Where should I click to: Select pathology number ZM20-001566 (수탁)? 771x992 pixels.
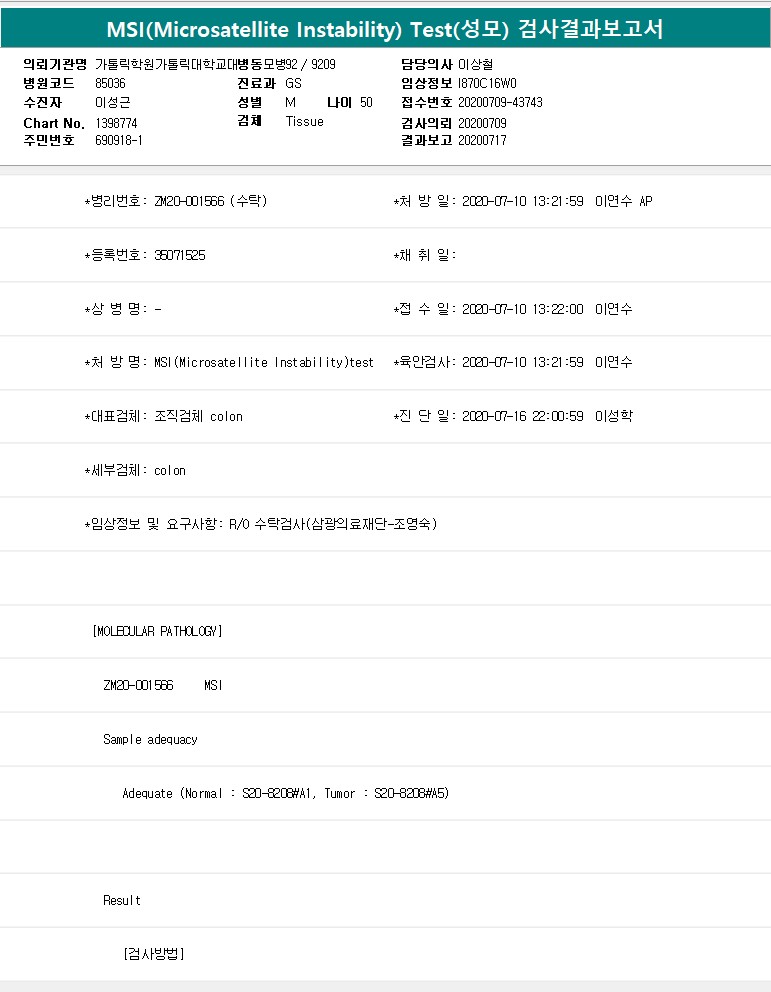click(x=211, y=201)
